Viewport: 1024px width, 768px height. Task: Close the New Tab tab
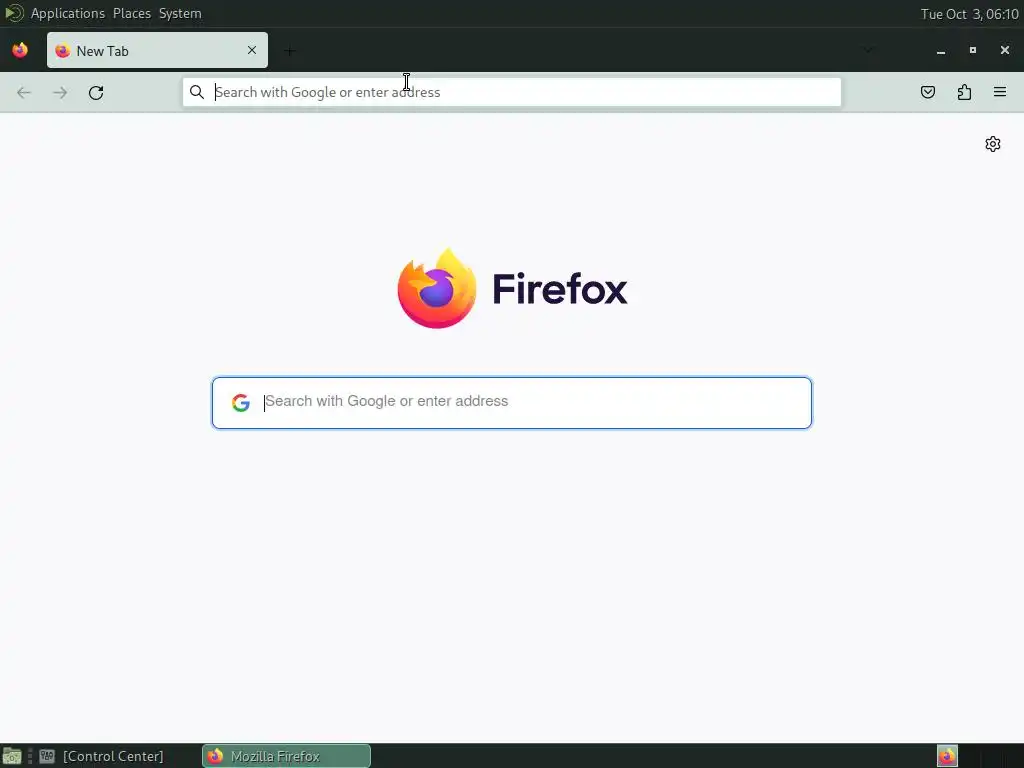[x=252, y=50]
